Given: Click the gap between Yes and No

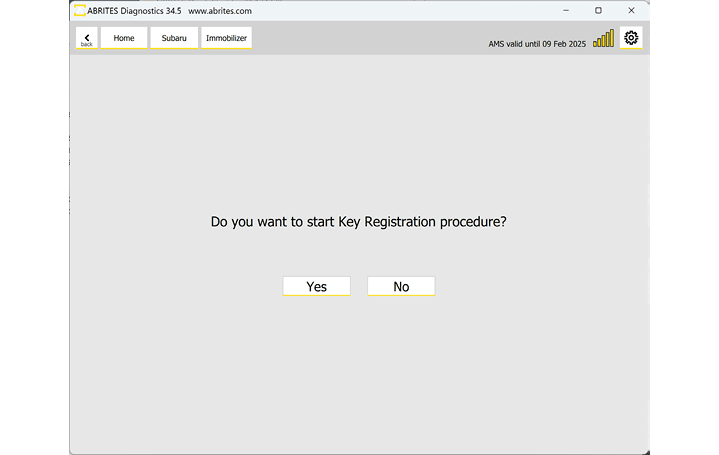Looking at the screenshot, I should coord(359,286).
